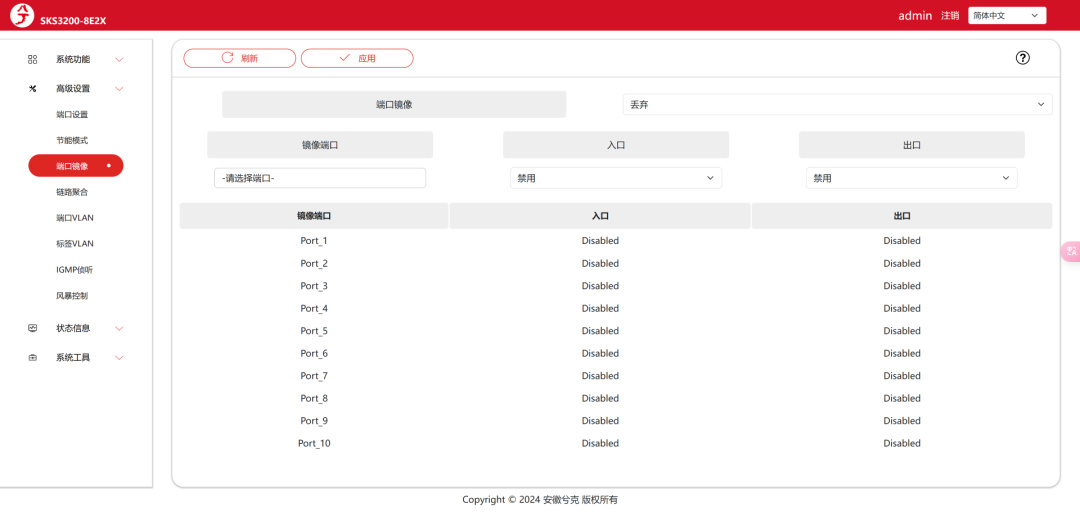Click the 状态信息 menu label
Viewport: 1080px width, 512px height.
[73, 328]
